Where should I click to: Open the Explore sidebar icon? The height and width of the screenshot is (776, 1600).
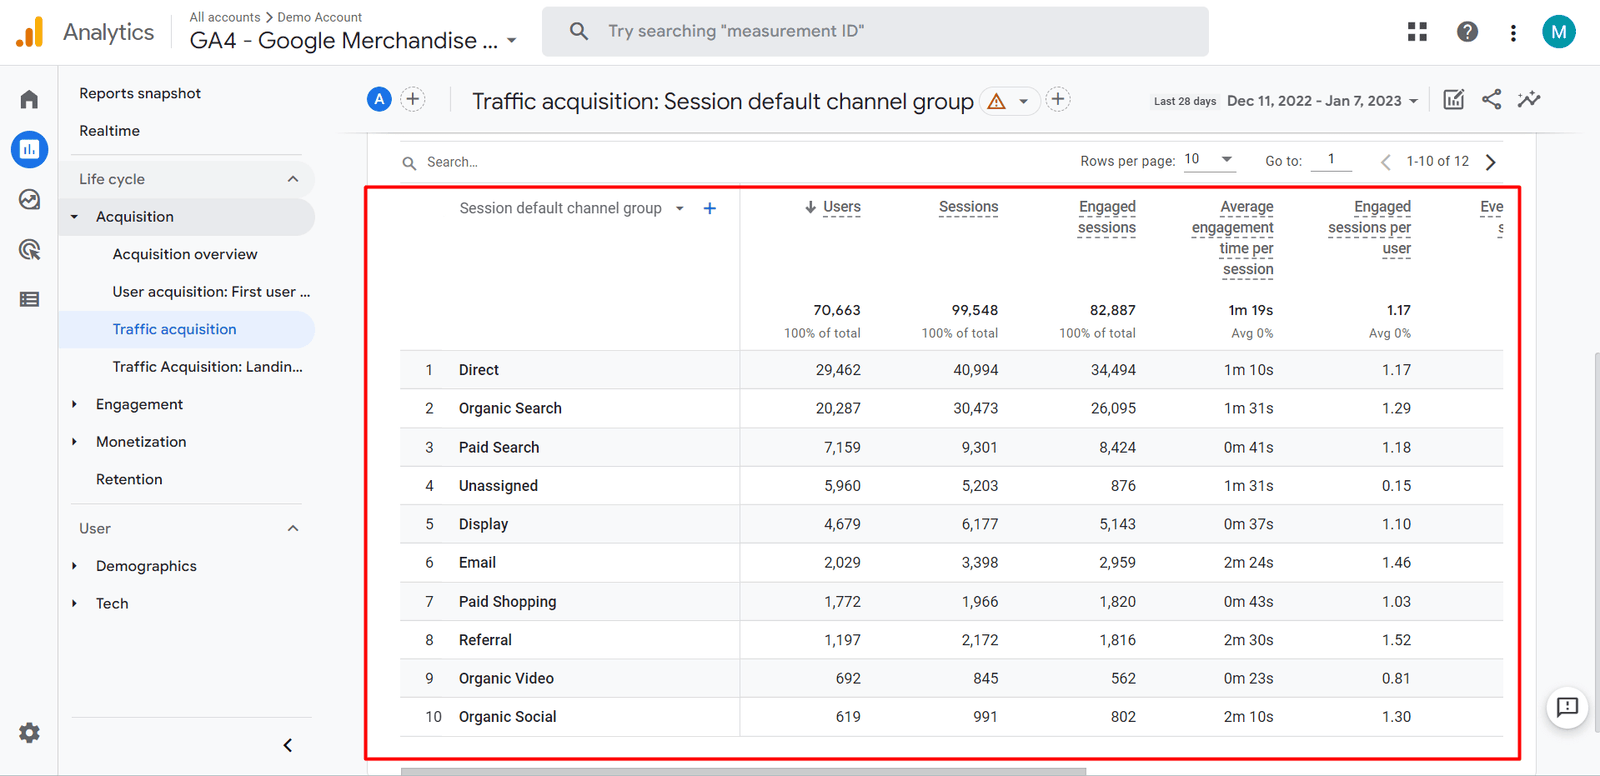click(x=29, y=199)
